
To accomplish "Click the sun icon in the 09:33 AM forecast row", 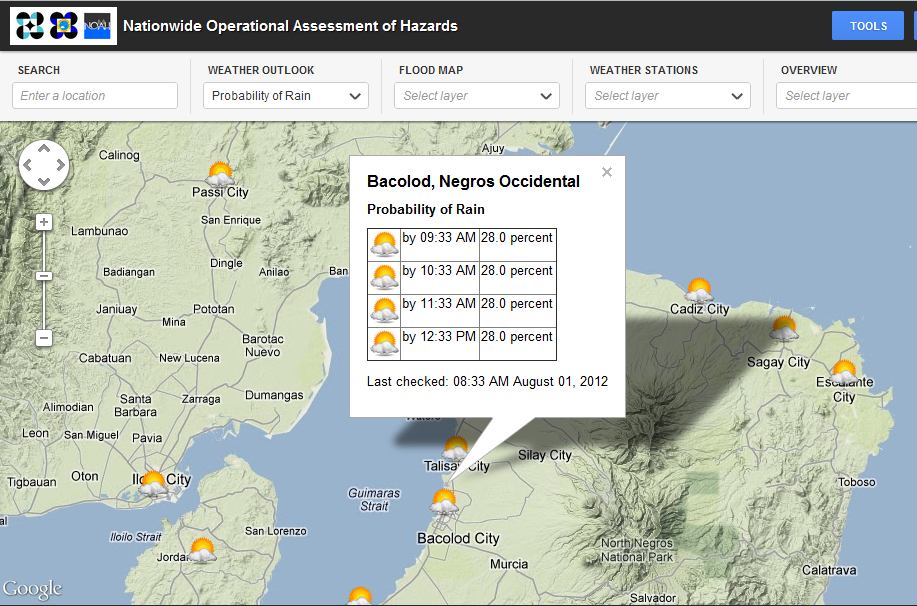I will (x=384, y=243).
